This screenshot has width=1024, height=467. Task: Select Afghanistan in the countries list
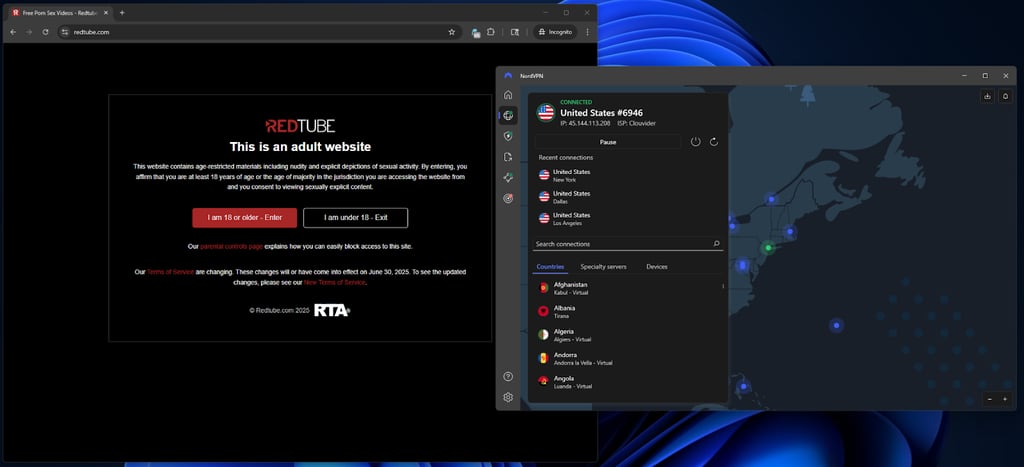627,288
